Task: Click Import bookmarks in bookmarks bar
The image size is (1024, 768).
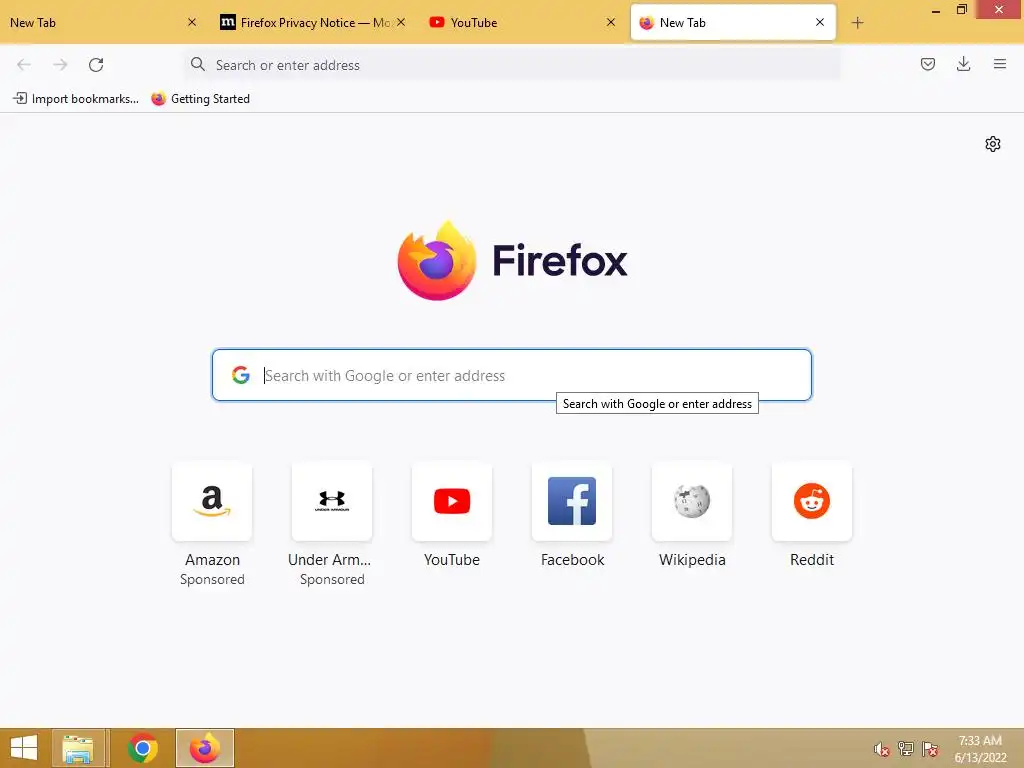Action: (76, 99)
